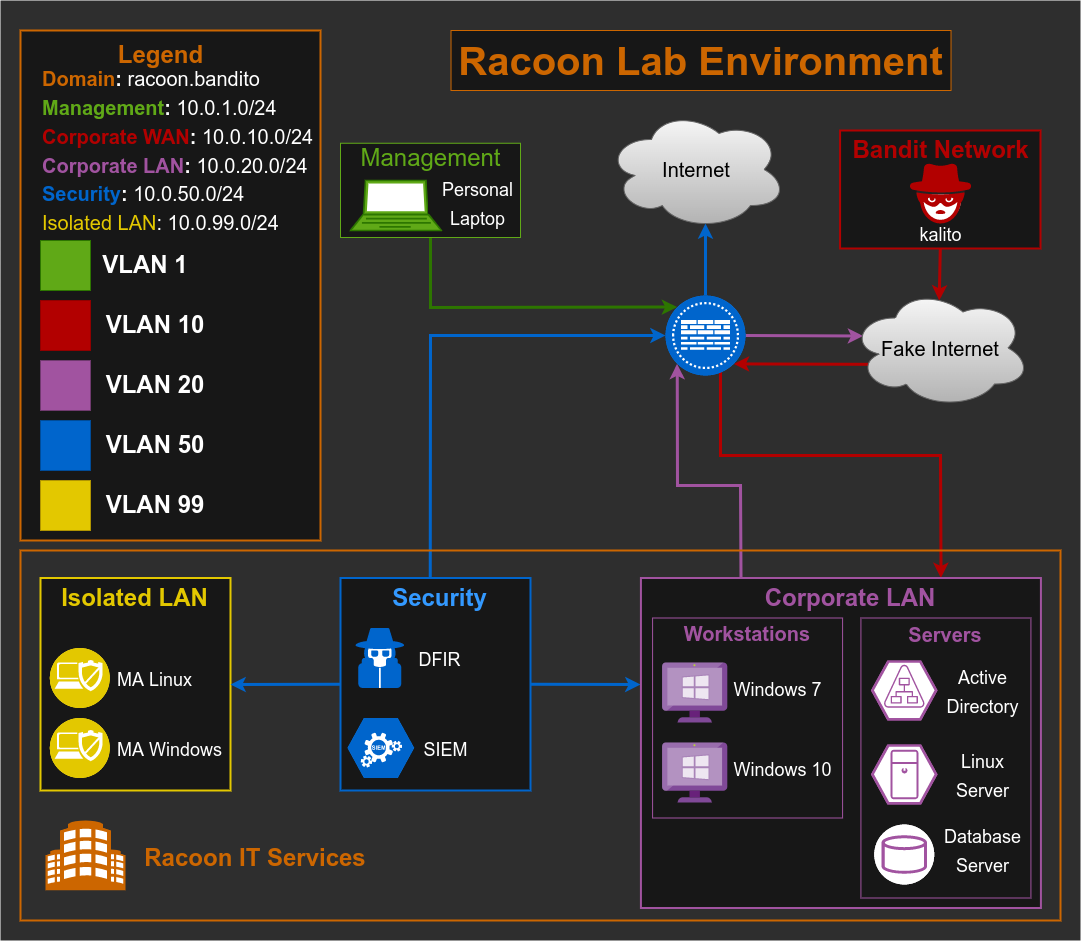
Task: Select the VLAN 99 yellow color swatch
Action: pyautogui.click(x=65, y=505)
